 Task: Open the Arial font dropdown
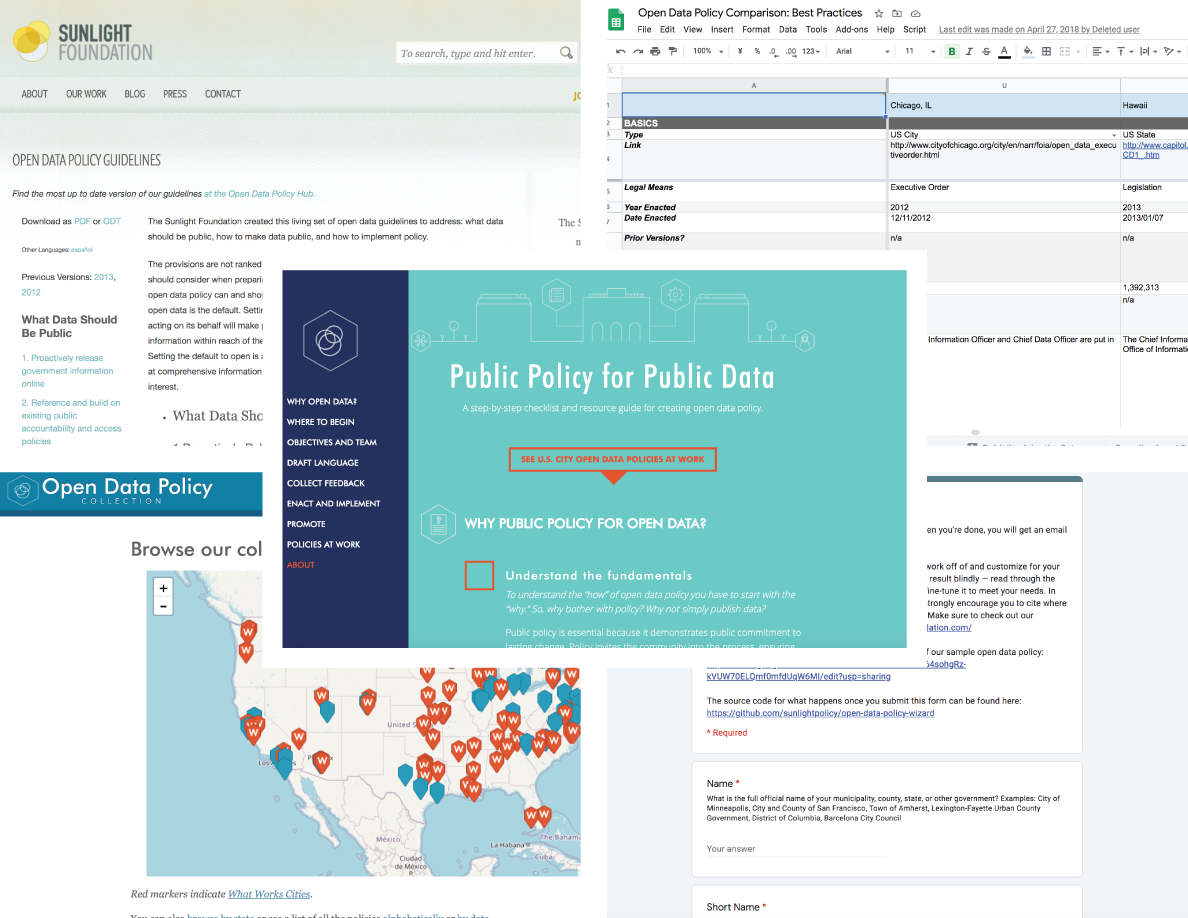[x=862, y=52]
